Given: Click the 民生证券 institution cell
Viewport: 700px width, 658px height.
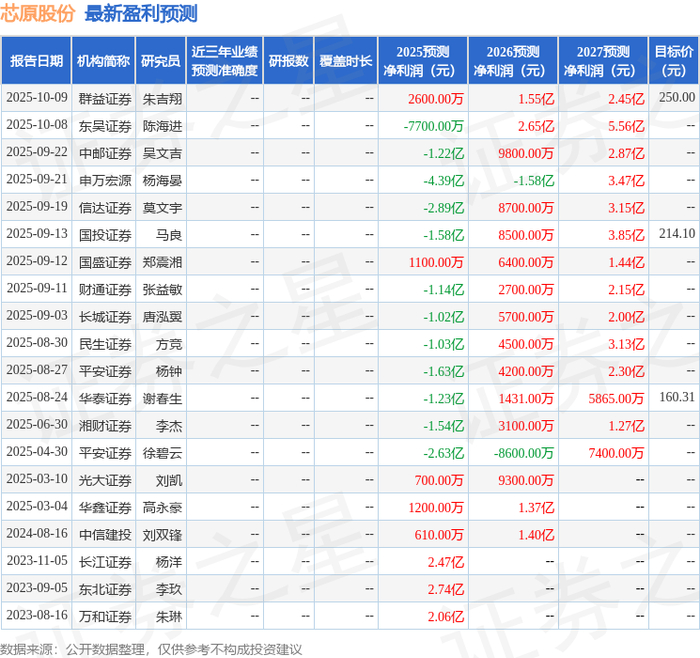Looking at the screenshot, I should pos(105,344).
